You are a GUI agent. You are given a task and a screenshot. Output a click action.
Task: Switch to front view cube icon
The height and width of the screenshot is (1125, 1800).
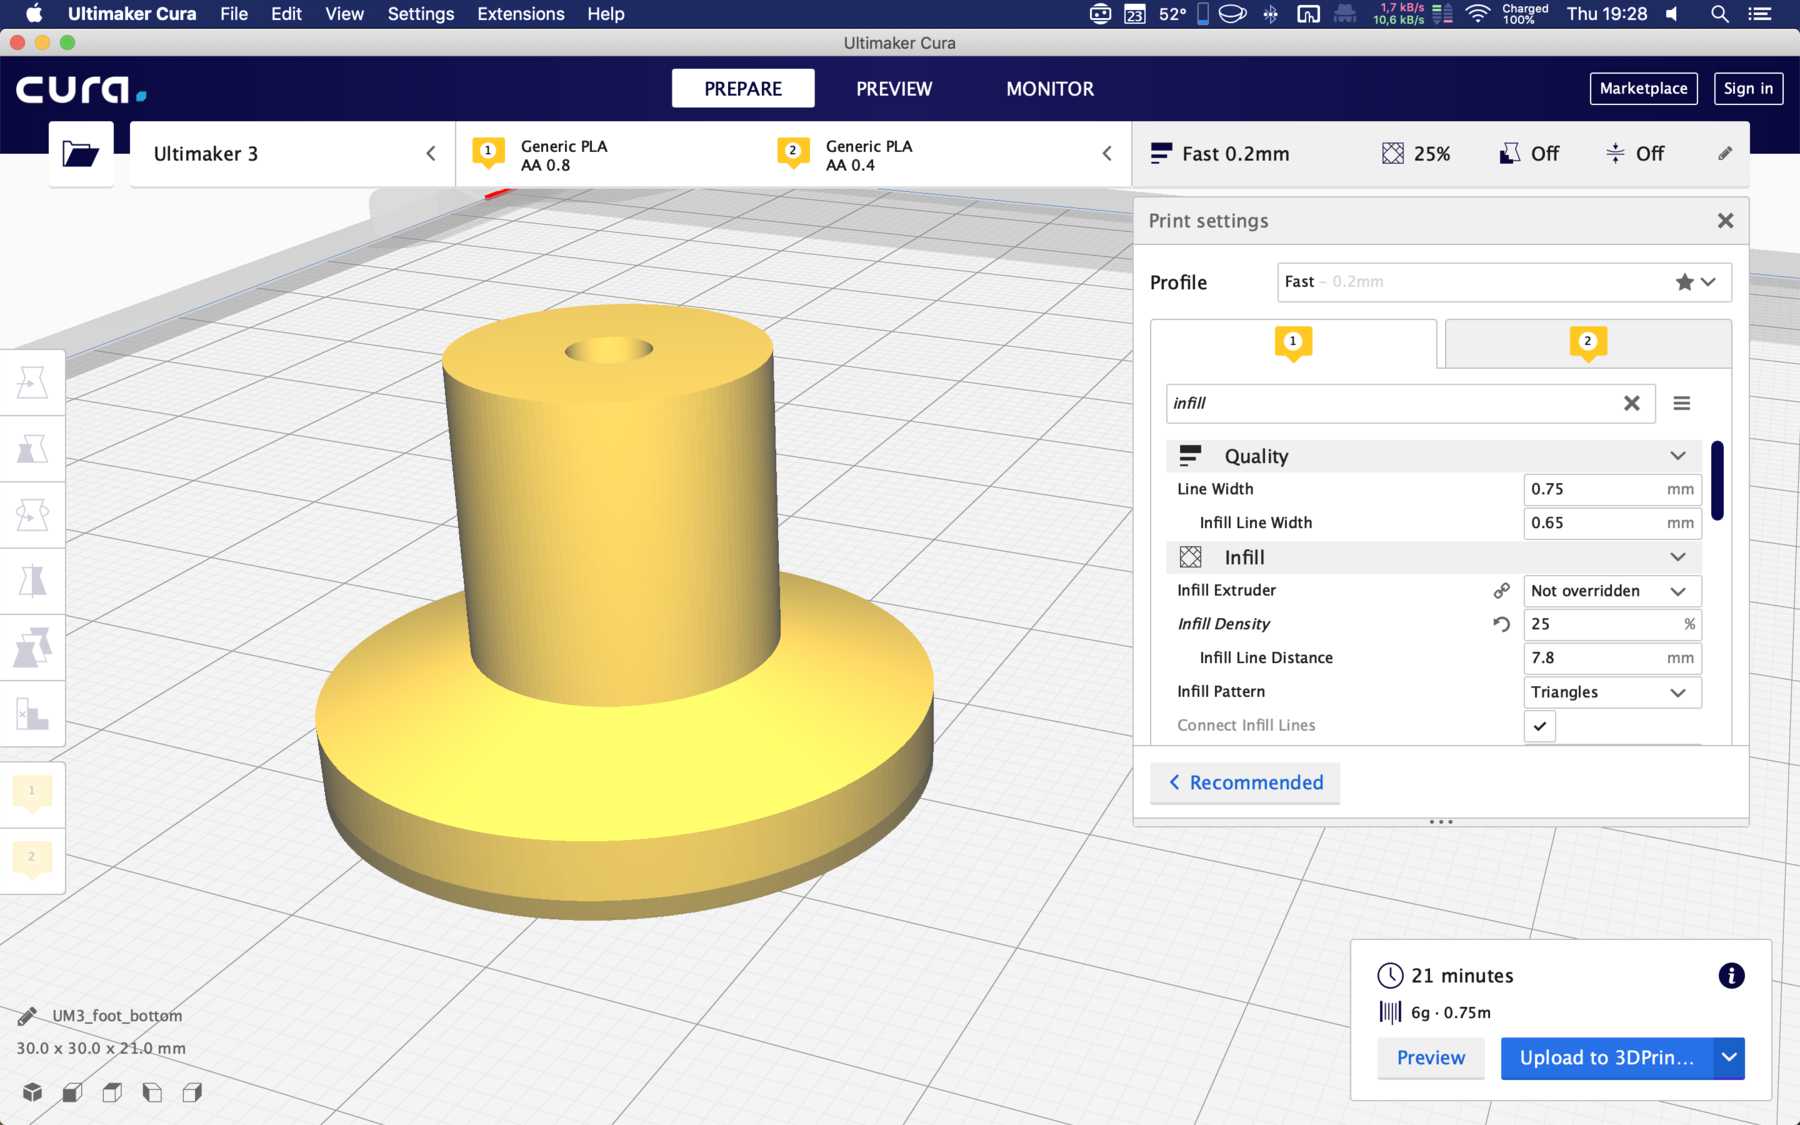click(72, 1092)
